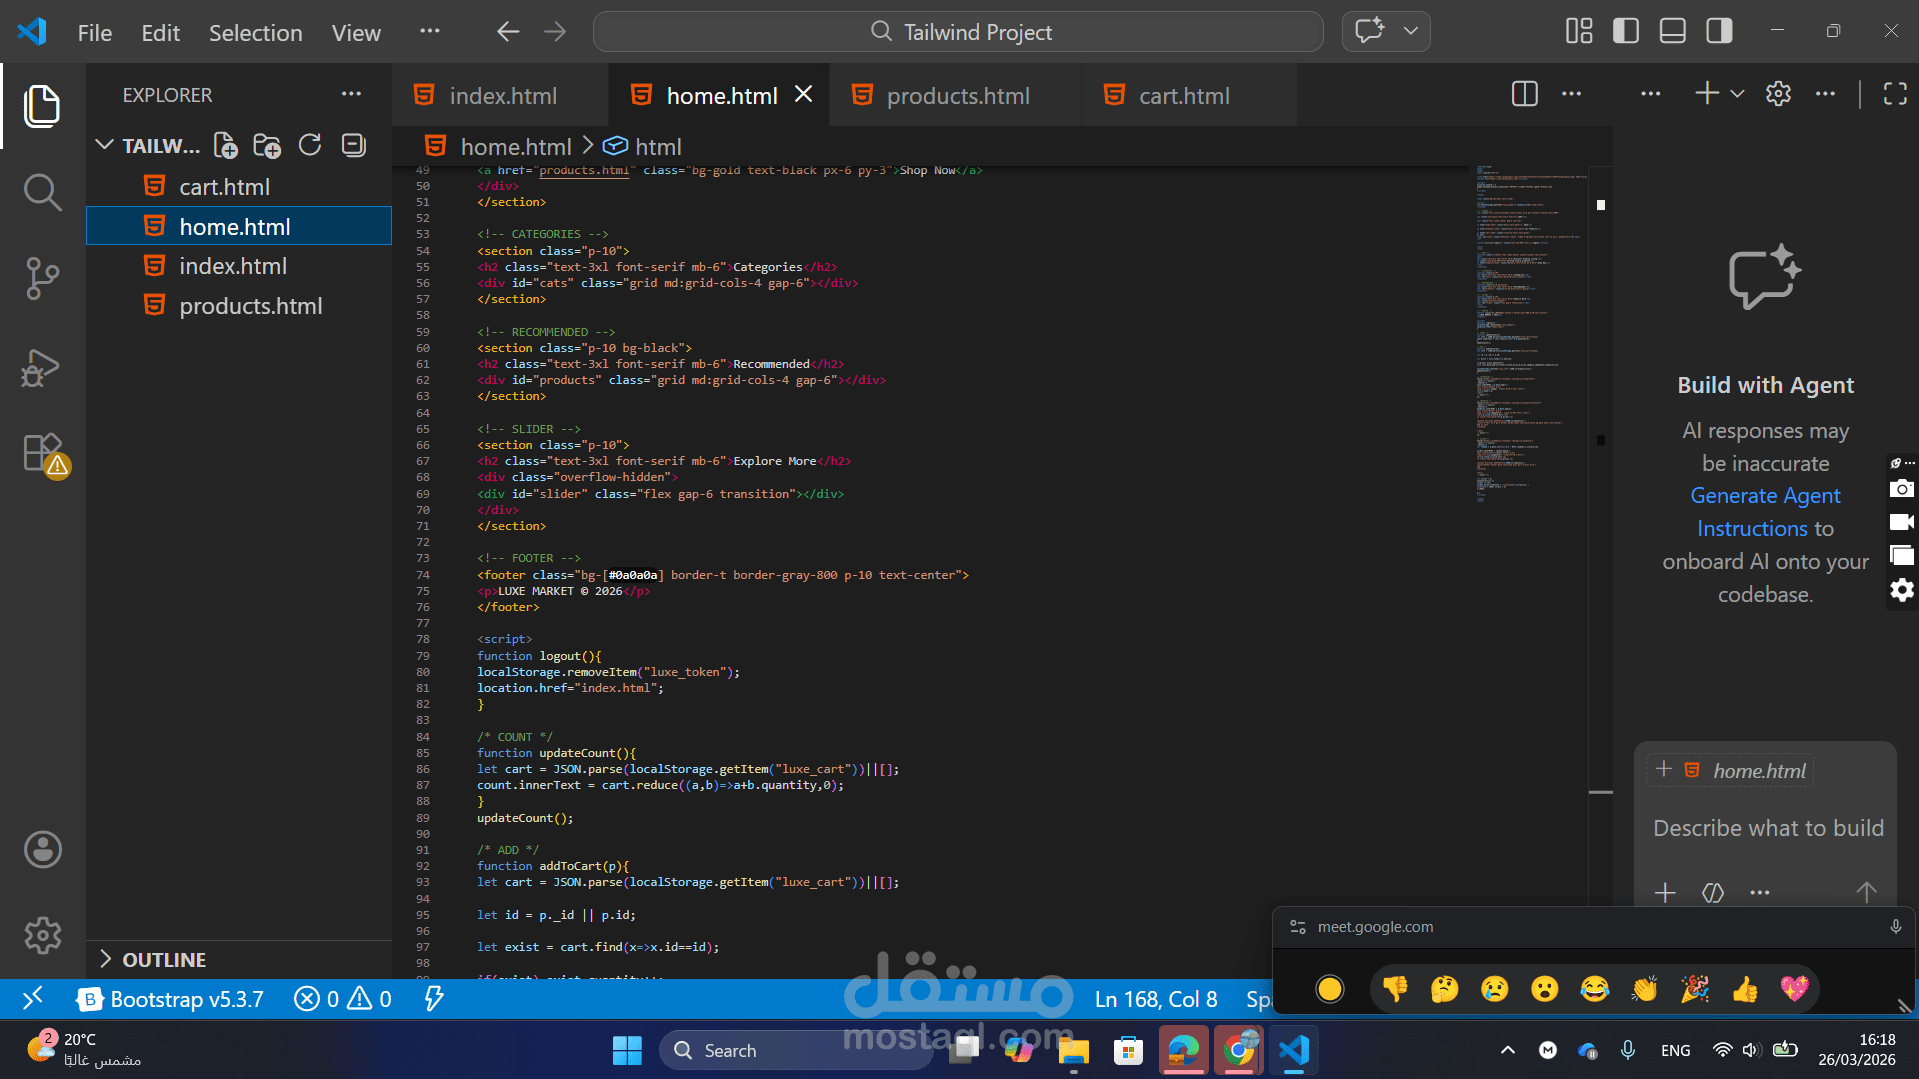This screenshot has height=1079, width=1919.
Task: Go forward with the title bar arrow
Action: pyautogui.click(x=555, y=32)
